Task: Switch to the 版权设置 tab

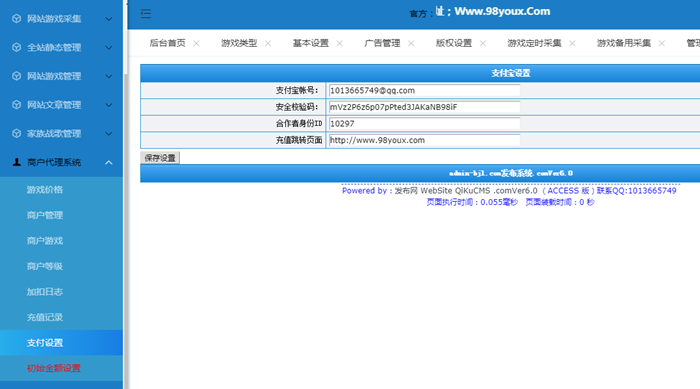Action: click(x=454, y=43)
